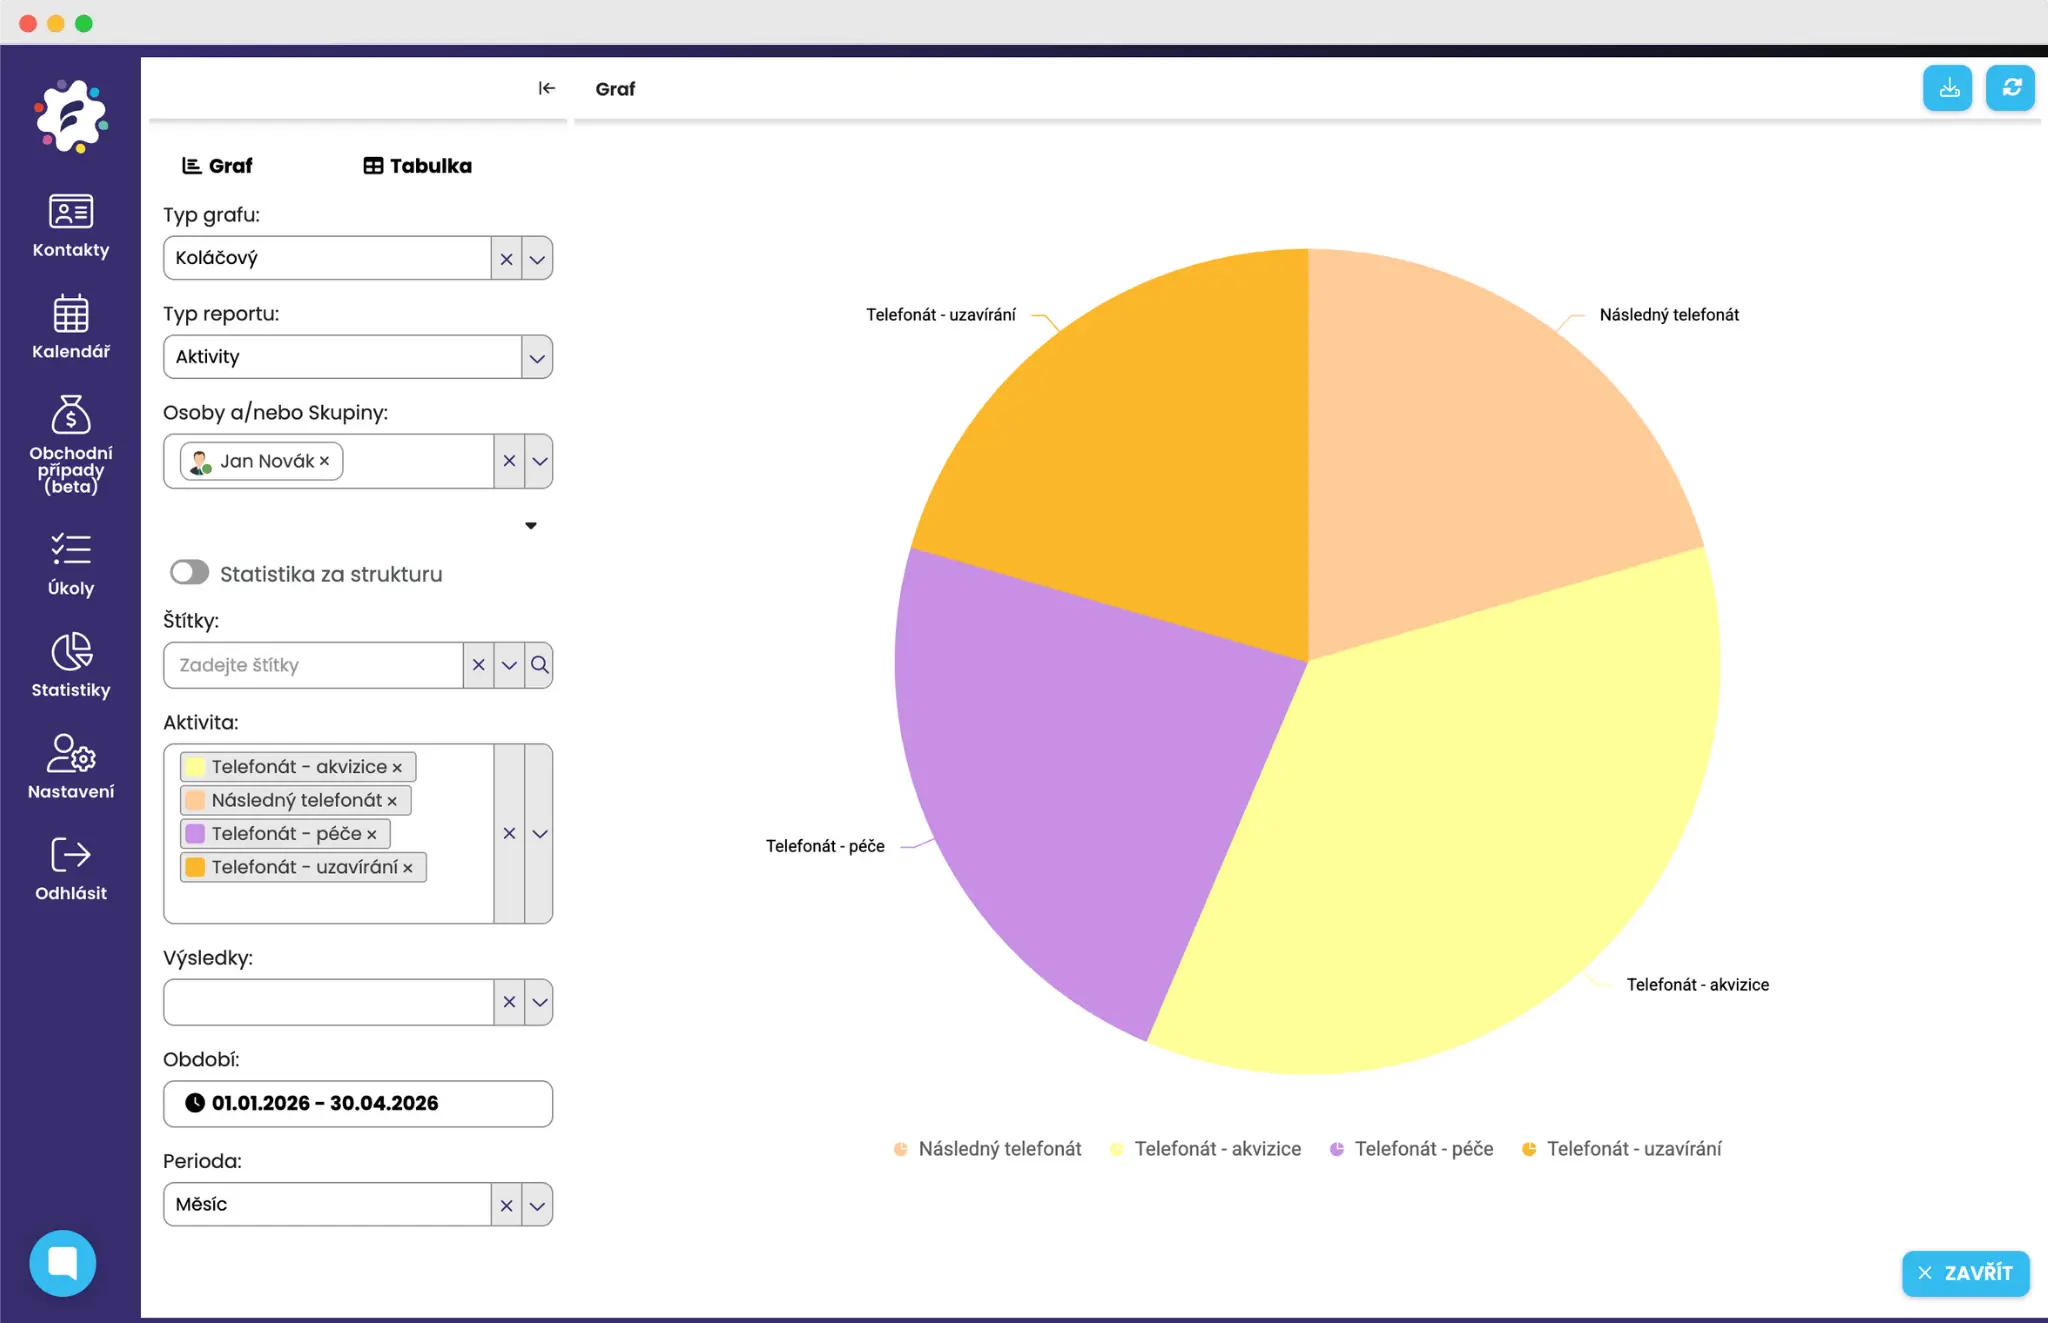Select the Graf tab
The width and height of the screenshot is (2048, 1323).
217,166
